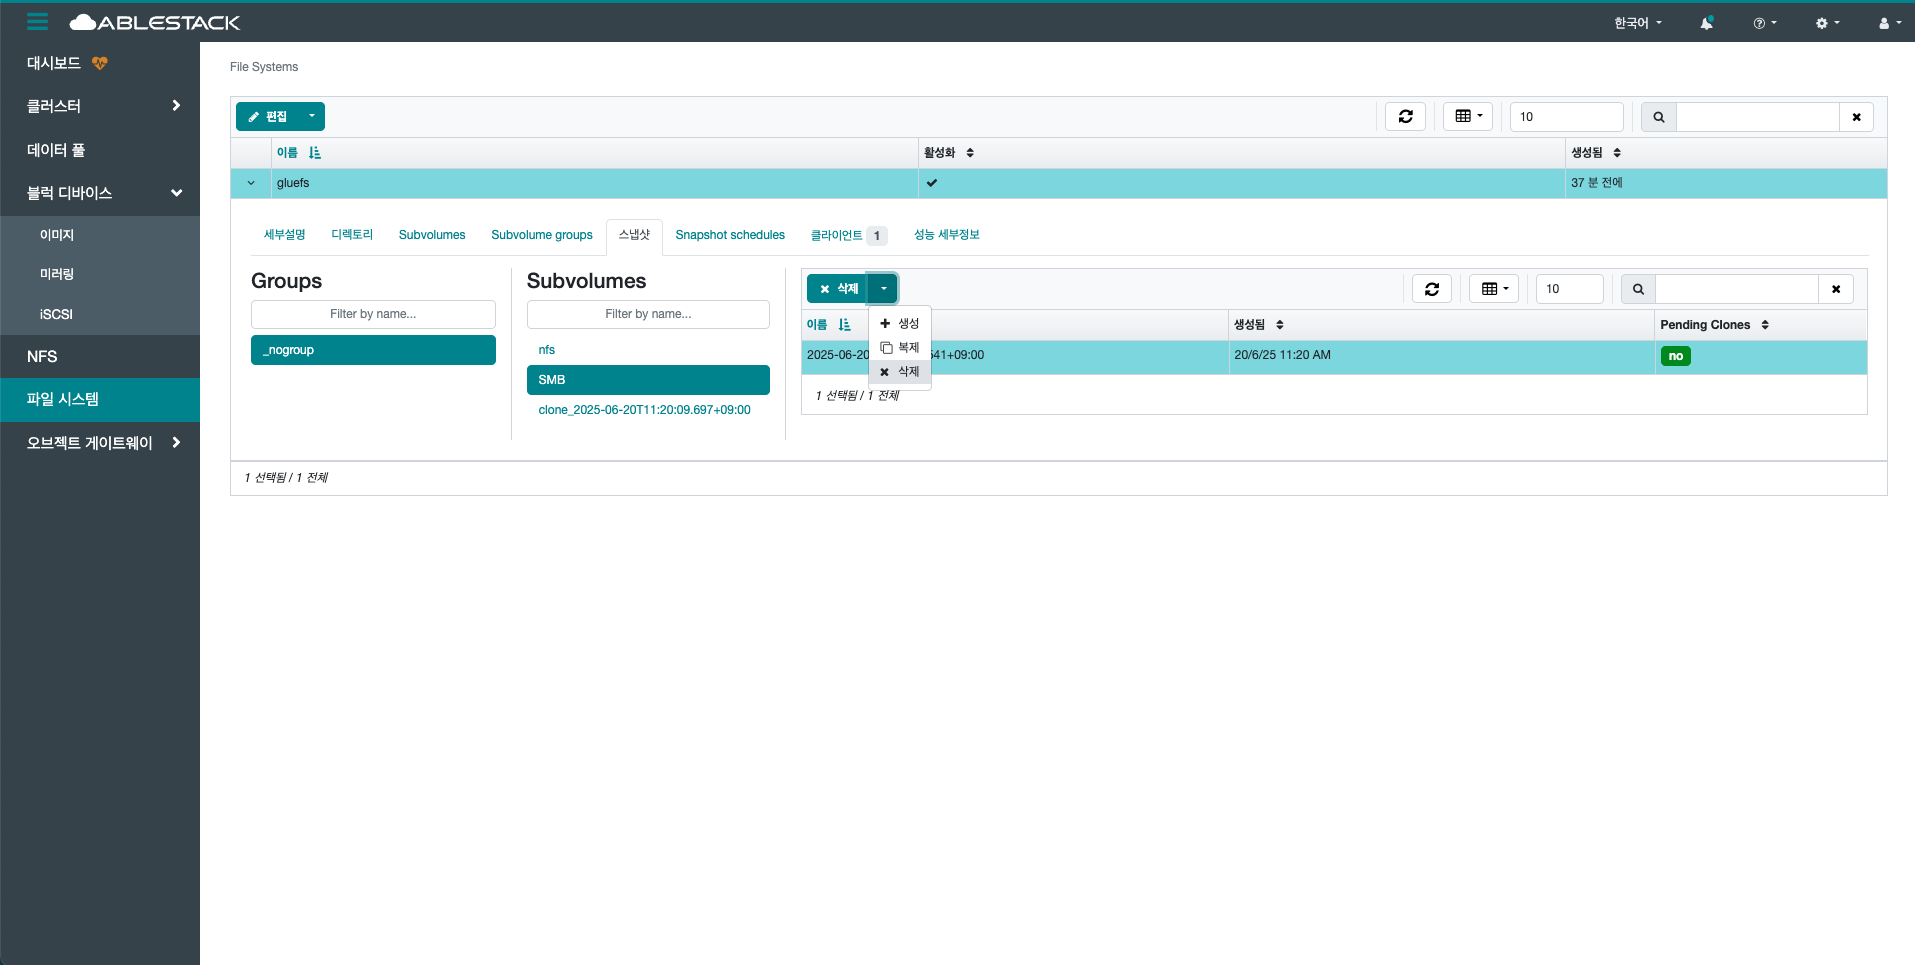Open the 한국어 language dropdown
Screen dimensions: 1915x965
pyautogui.click(x=1637, y=23)
